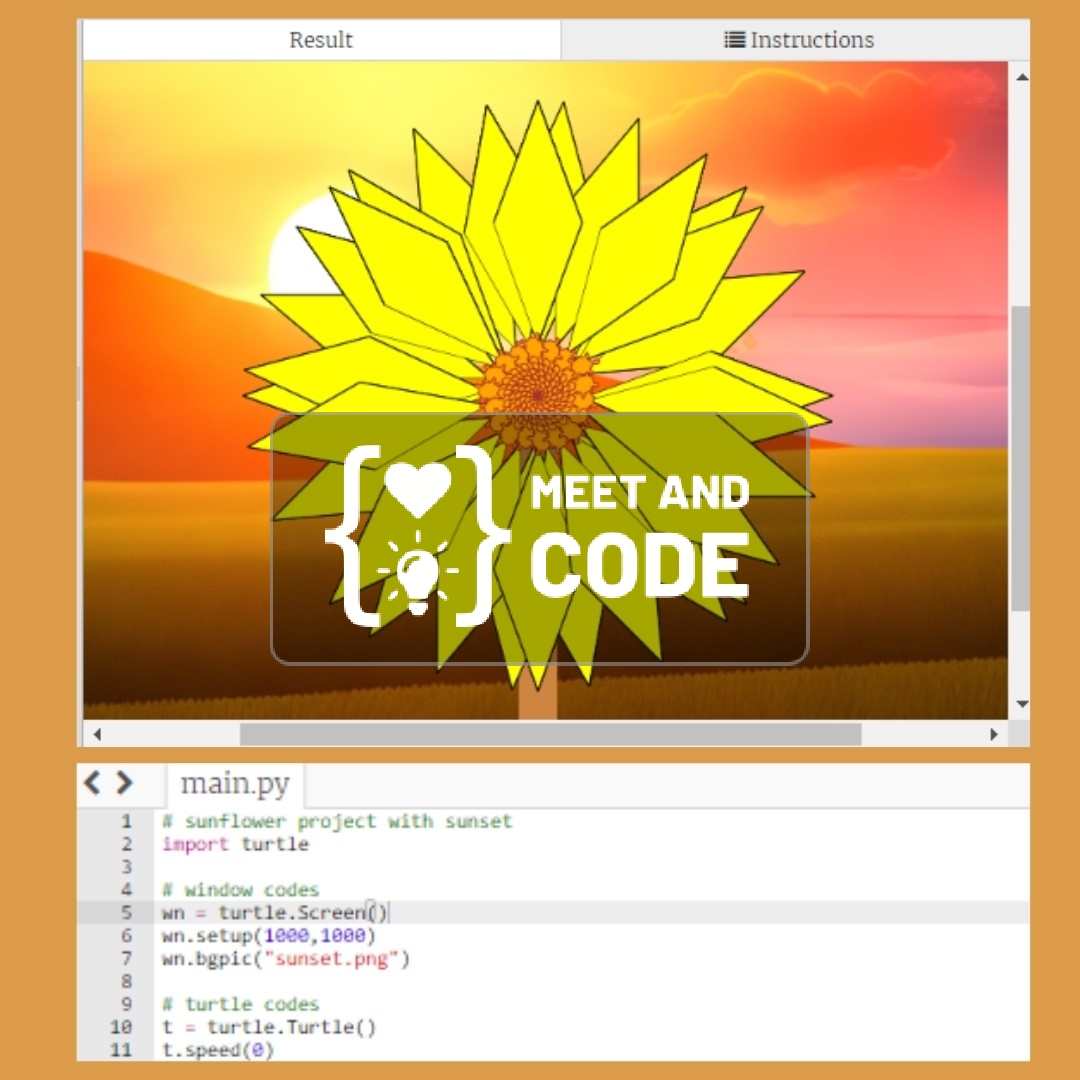The width and height of the screenshot is (1080, 1080).
Task: Click the horizontal scrollbar's left arrow
Action: coord(97,734)
